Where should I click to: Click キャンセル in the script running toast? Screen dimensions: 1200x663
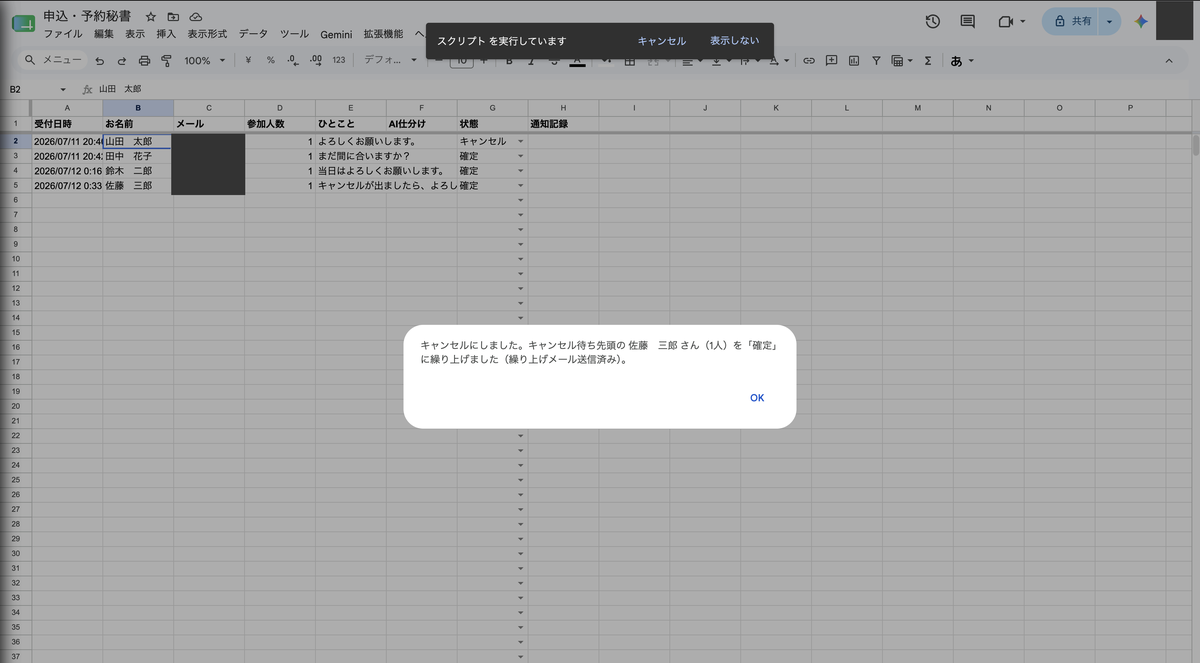[x=662, y=41]
